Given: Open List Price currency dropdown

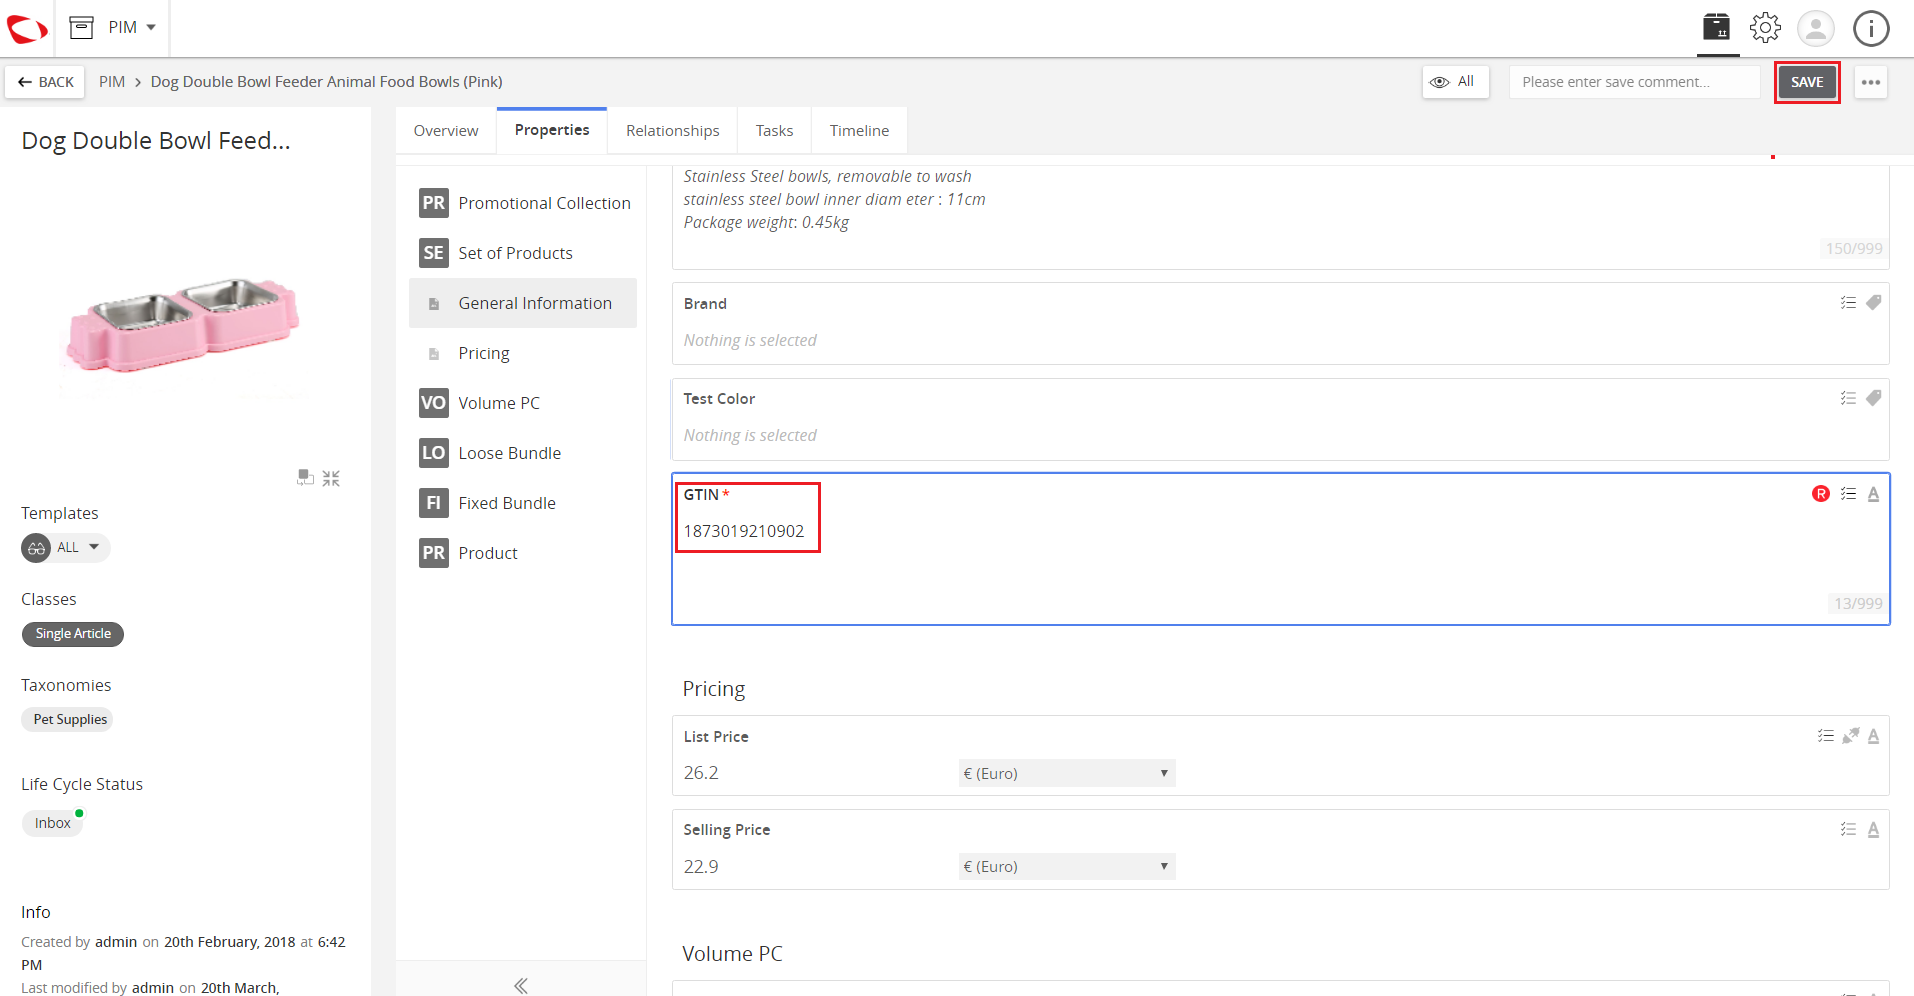Looking at the screenshot, I should (x=1066, y=773).
